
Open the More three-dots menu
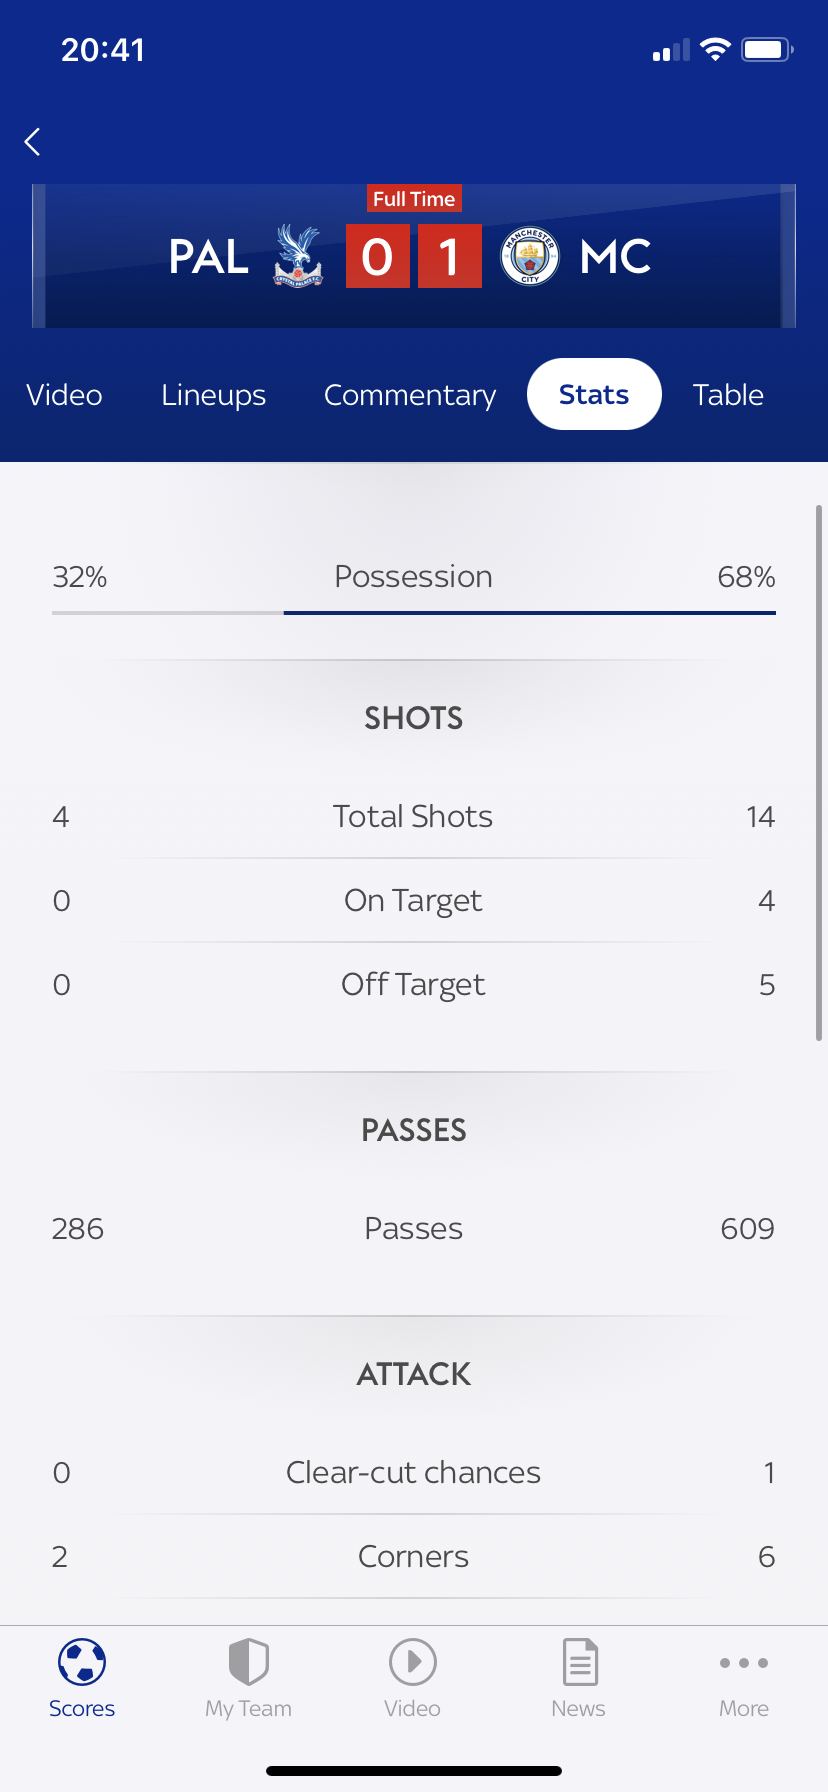[x=744, y=1663]
